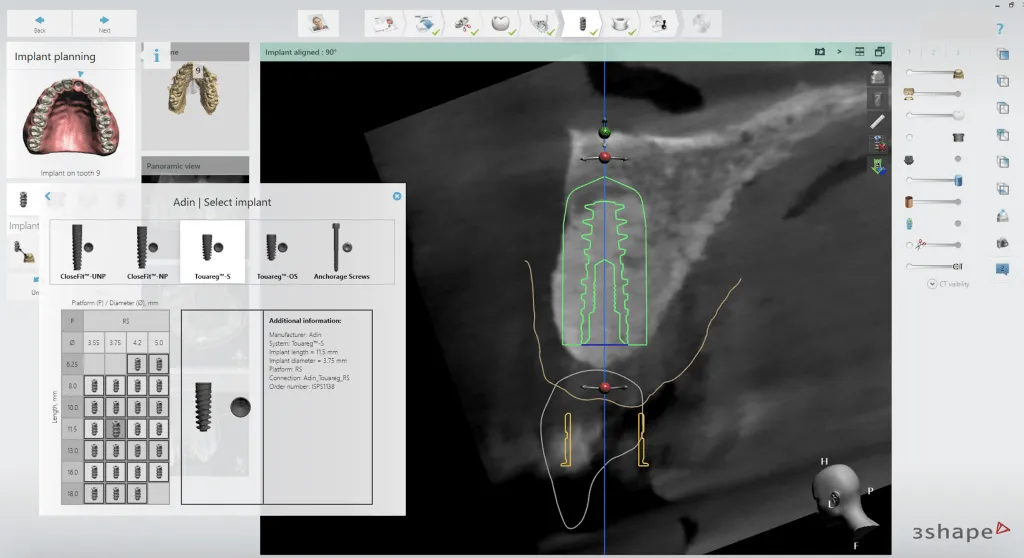The image size is (1024, 558).
Task: Open the approval stamp workflow step
Action: click(660, 24)
